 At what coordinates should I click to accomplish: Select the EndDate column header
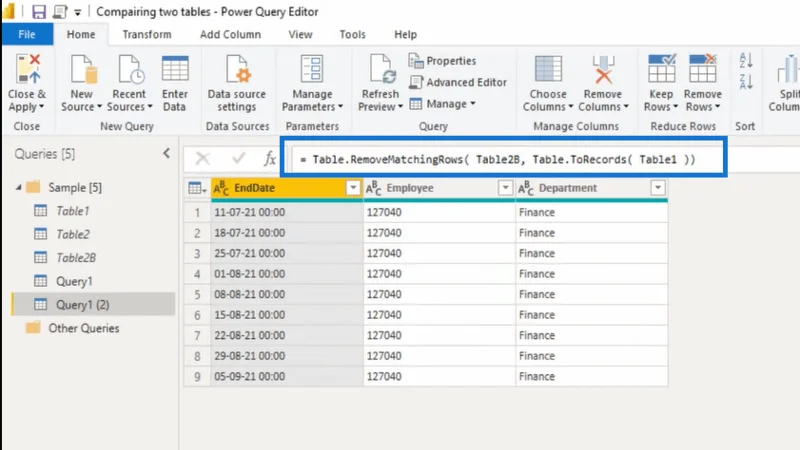click(x=287, y=188)
